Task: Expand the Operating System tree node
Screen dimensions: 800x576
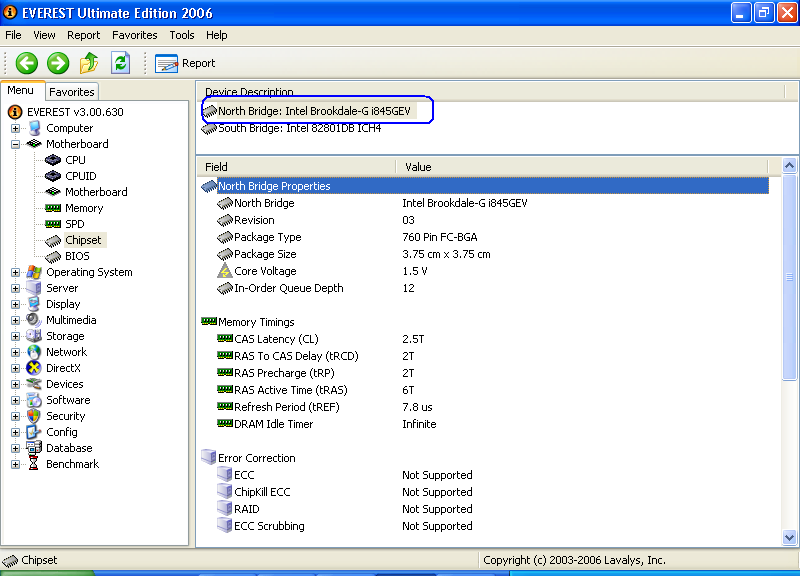Action: point(15,272)
